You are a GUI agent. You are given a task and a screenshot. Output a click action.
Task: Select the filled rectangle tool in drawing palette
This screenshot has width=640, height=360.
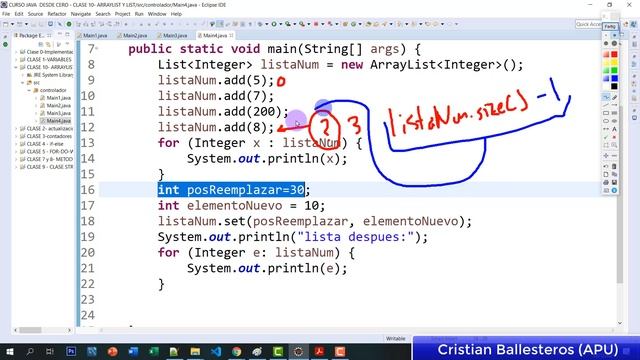pyautogui.click(x=614, y=113)
